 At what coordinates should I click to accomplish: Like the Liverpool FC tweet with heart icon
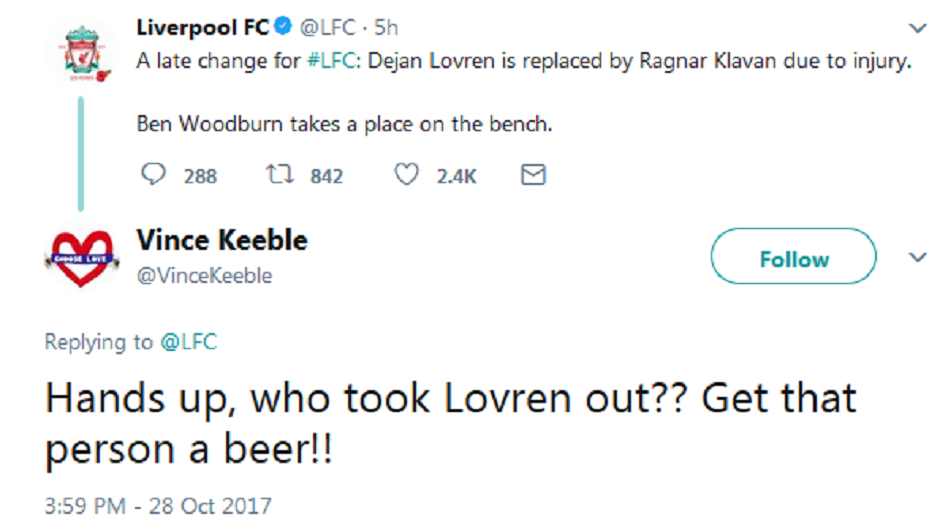(x=405, y=175)
